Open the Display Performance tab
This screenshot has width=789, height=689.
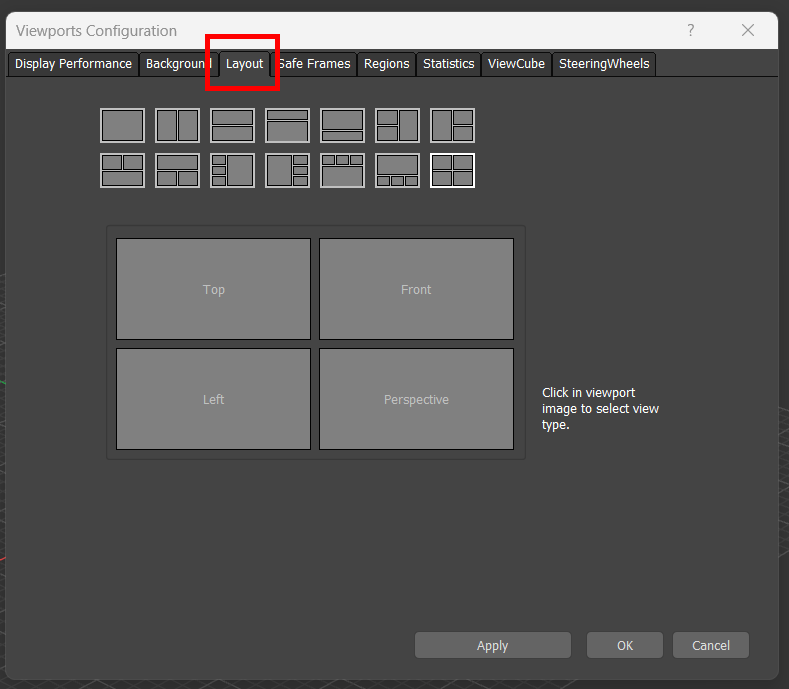coord(73,64)
